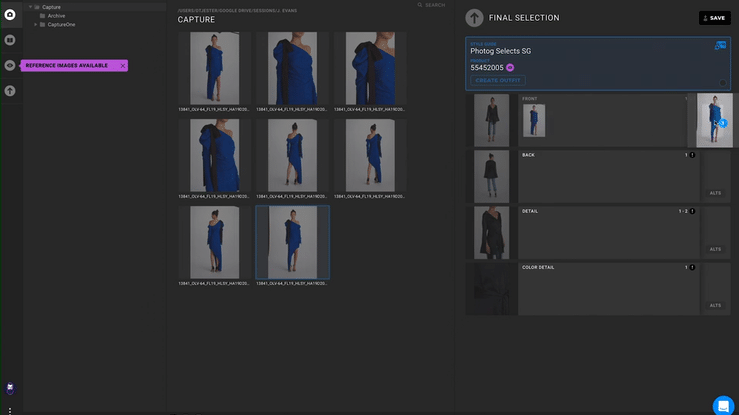This screenshot has width=739, height=415.
Task: Open the Capture camera view in sidebar
Action: (x=10, y=14)
